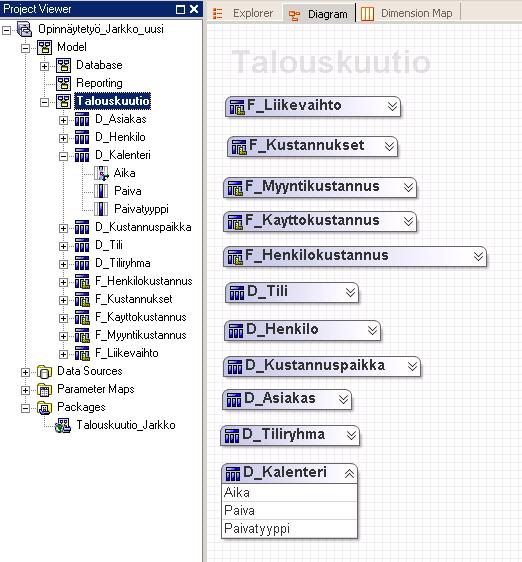522x562 pixels.
Task: Select the Parameter Maps folder icon
Action: pos(45,390)
